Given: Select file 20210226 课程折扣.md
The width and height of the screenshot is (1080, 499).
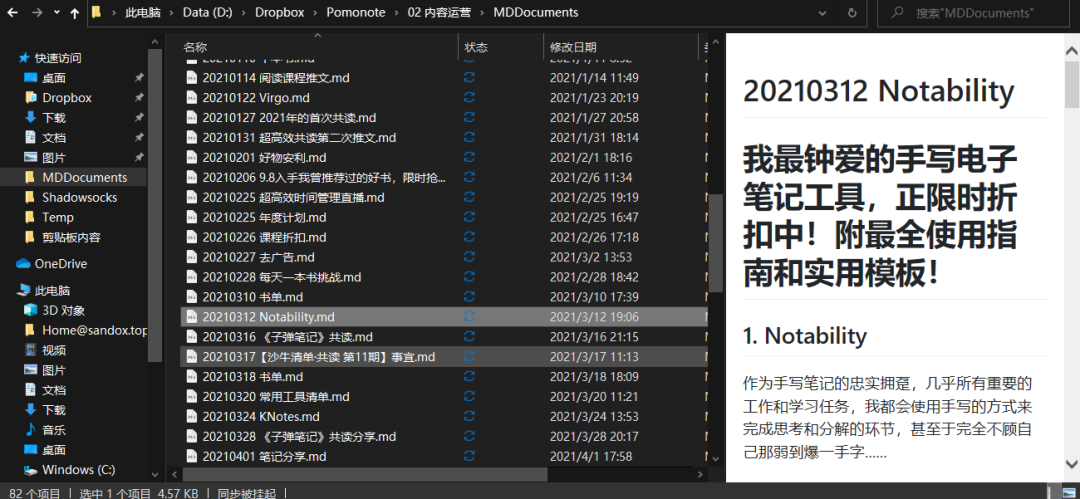Looking at the screenshot, I should click(x=264, y=238).
